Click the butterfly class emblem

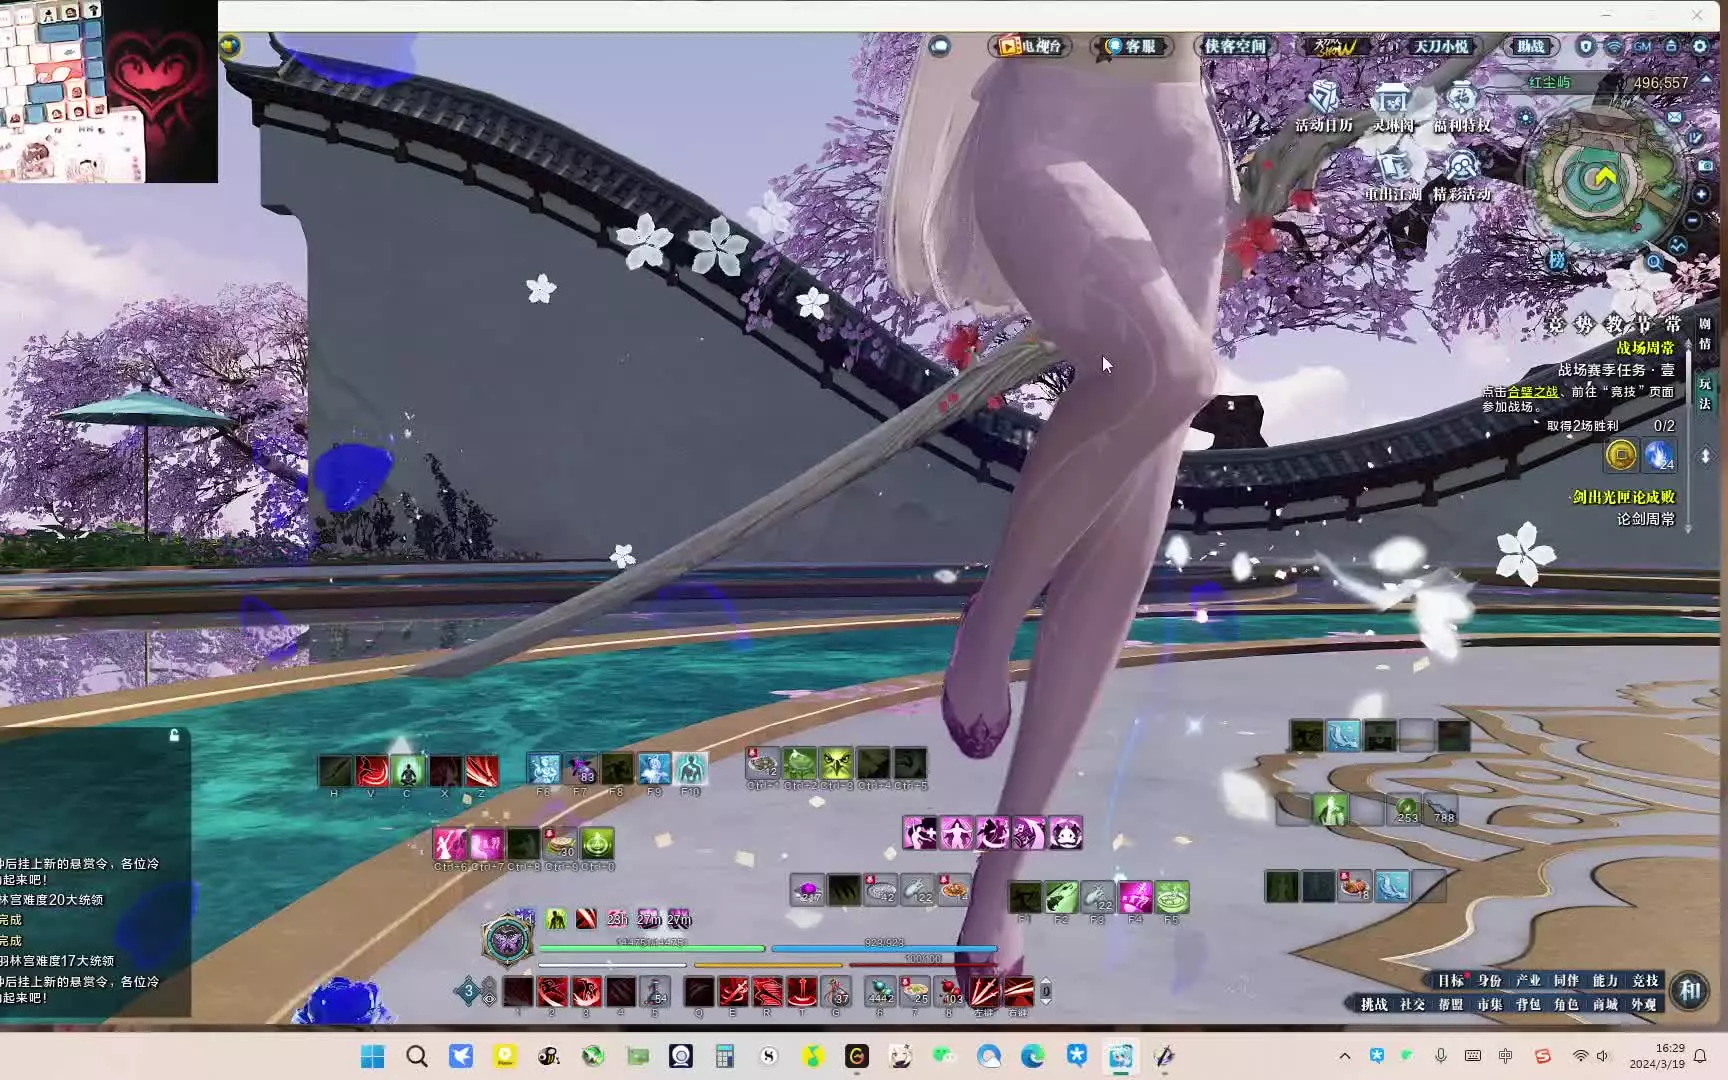point(507,940)
